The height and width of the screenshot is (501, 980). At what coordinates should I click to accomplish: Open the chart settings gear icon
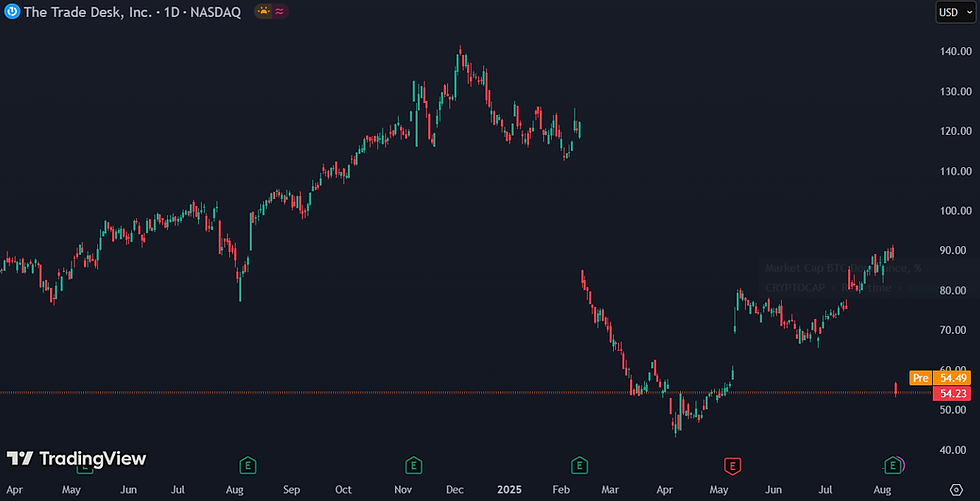956,489
